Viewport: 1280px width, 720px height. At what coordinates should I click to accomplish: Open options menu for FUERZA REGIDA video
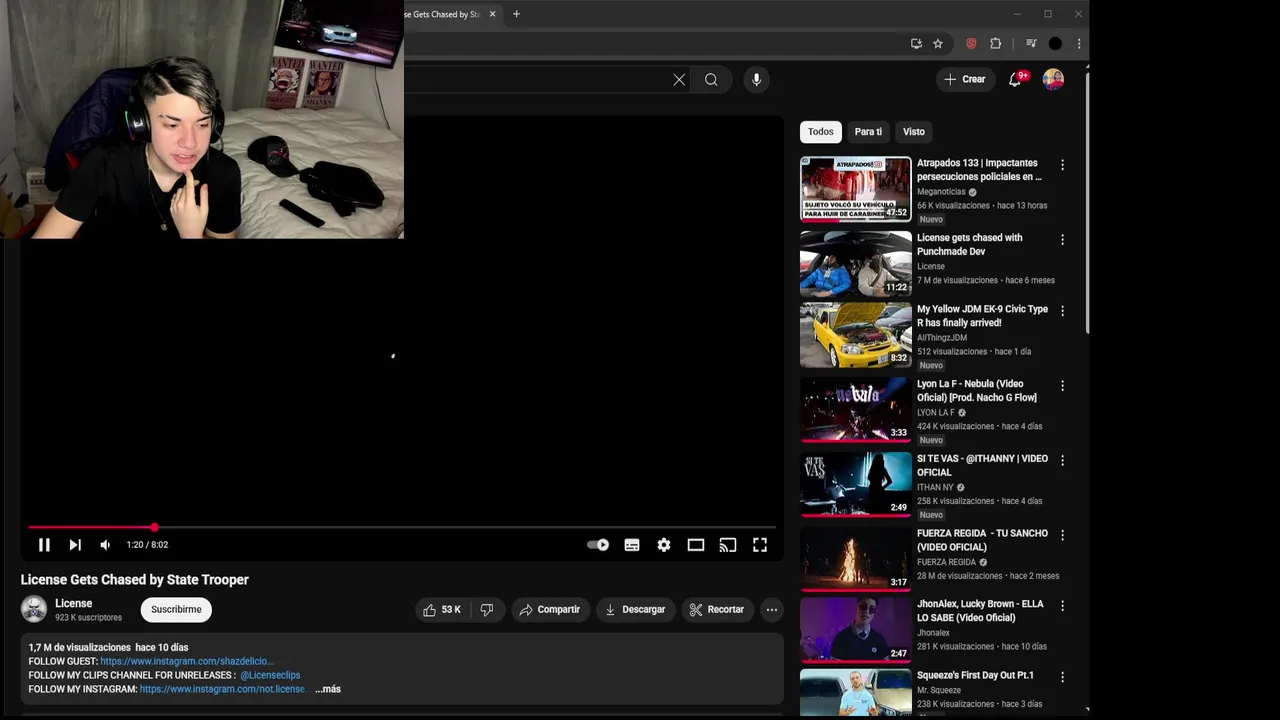[1062, 536]
